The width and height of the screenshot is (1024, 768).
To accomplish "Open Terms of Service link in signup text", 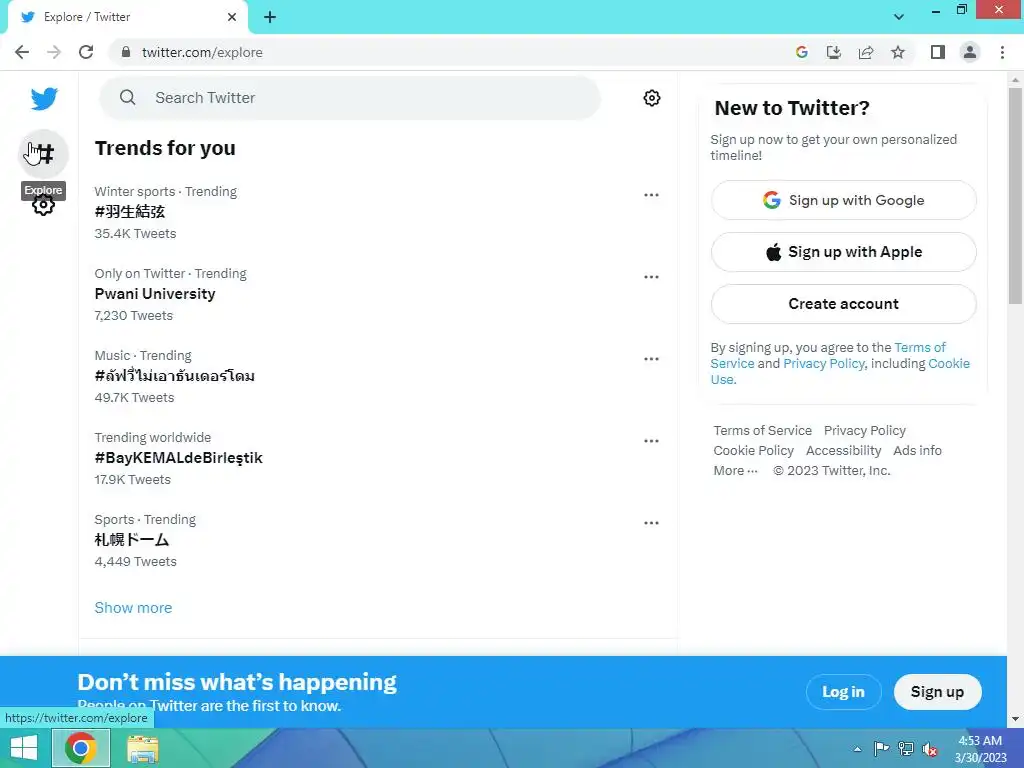I will click(x=920, y=347).
